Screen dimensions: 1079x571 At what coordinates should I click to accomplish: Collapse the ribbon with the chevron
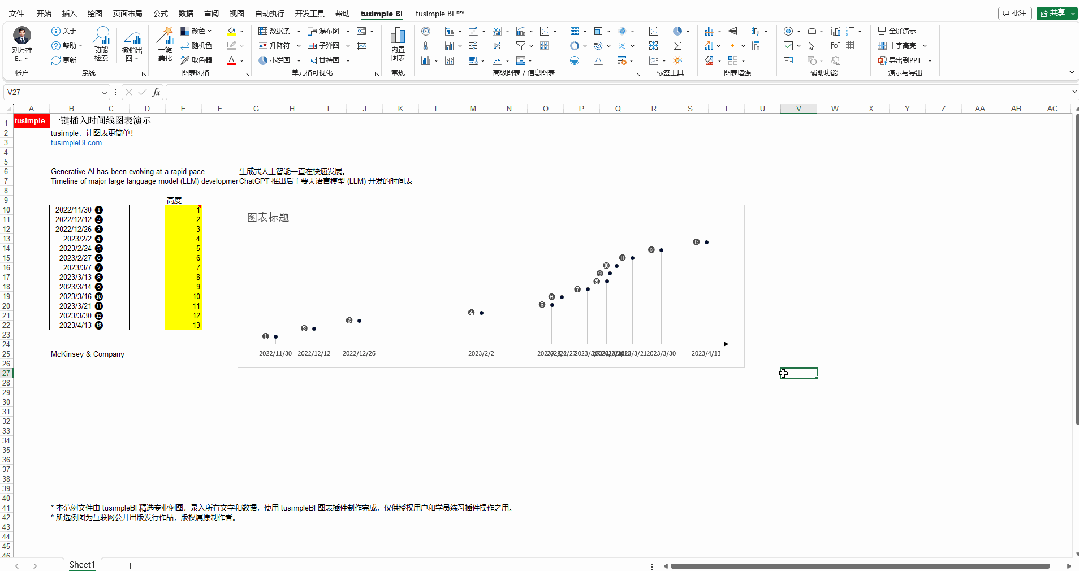[1071, 72]
